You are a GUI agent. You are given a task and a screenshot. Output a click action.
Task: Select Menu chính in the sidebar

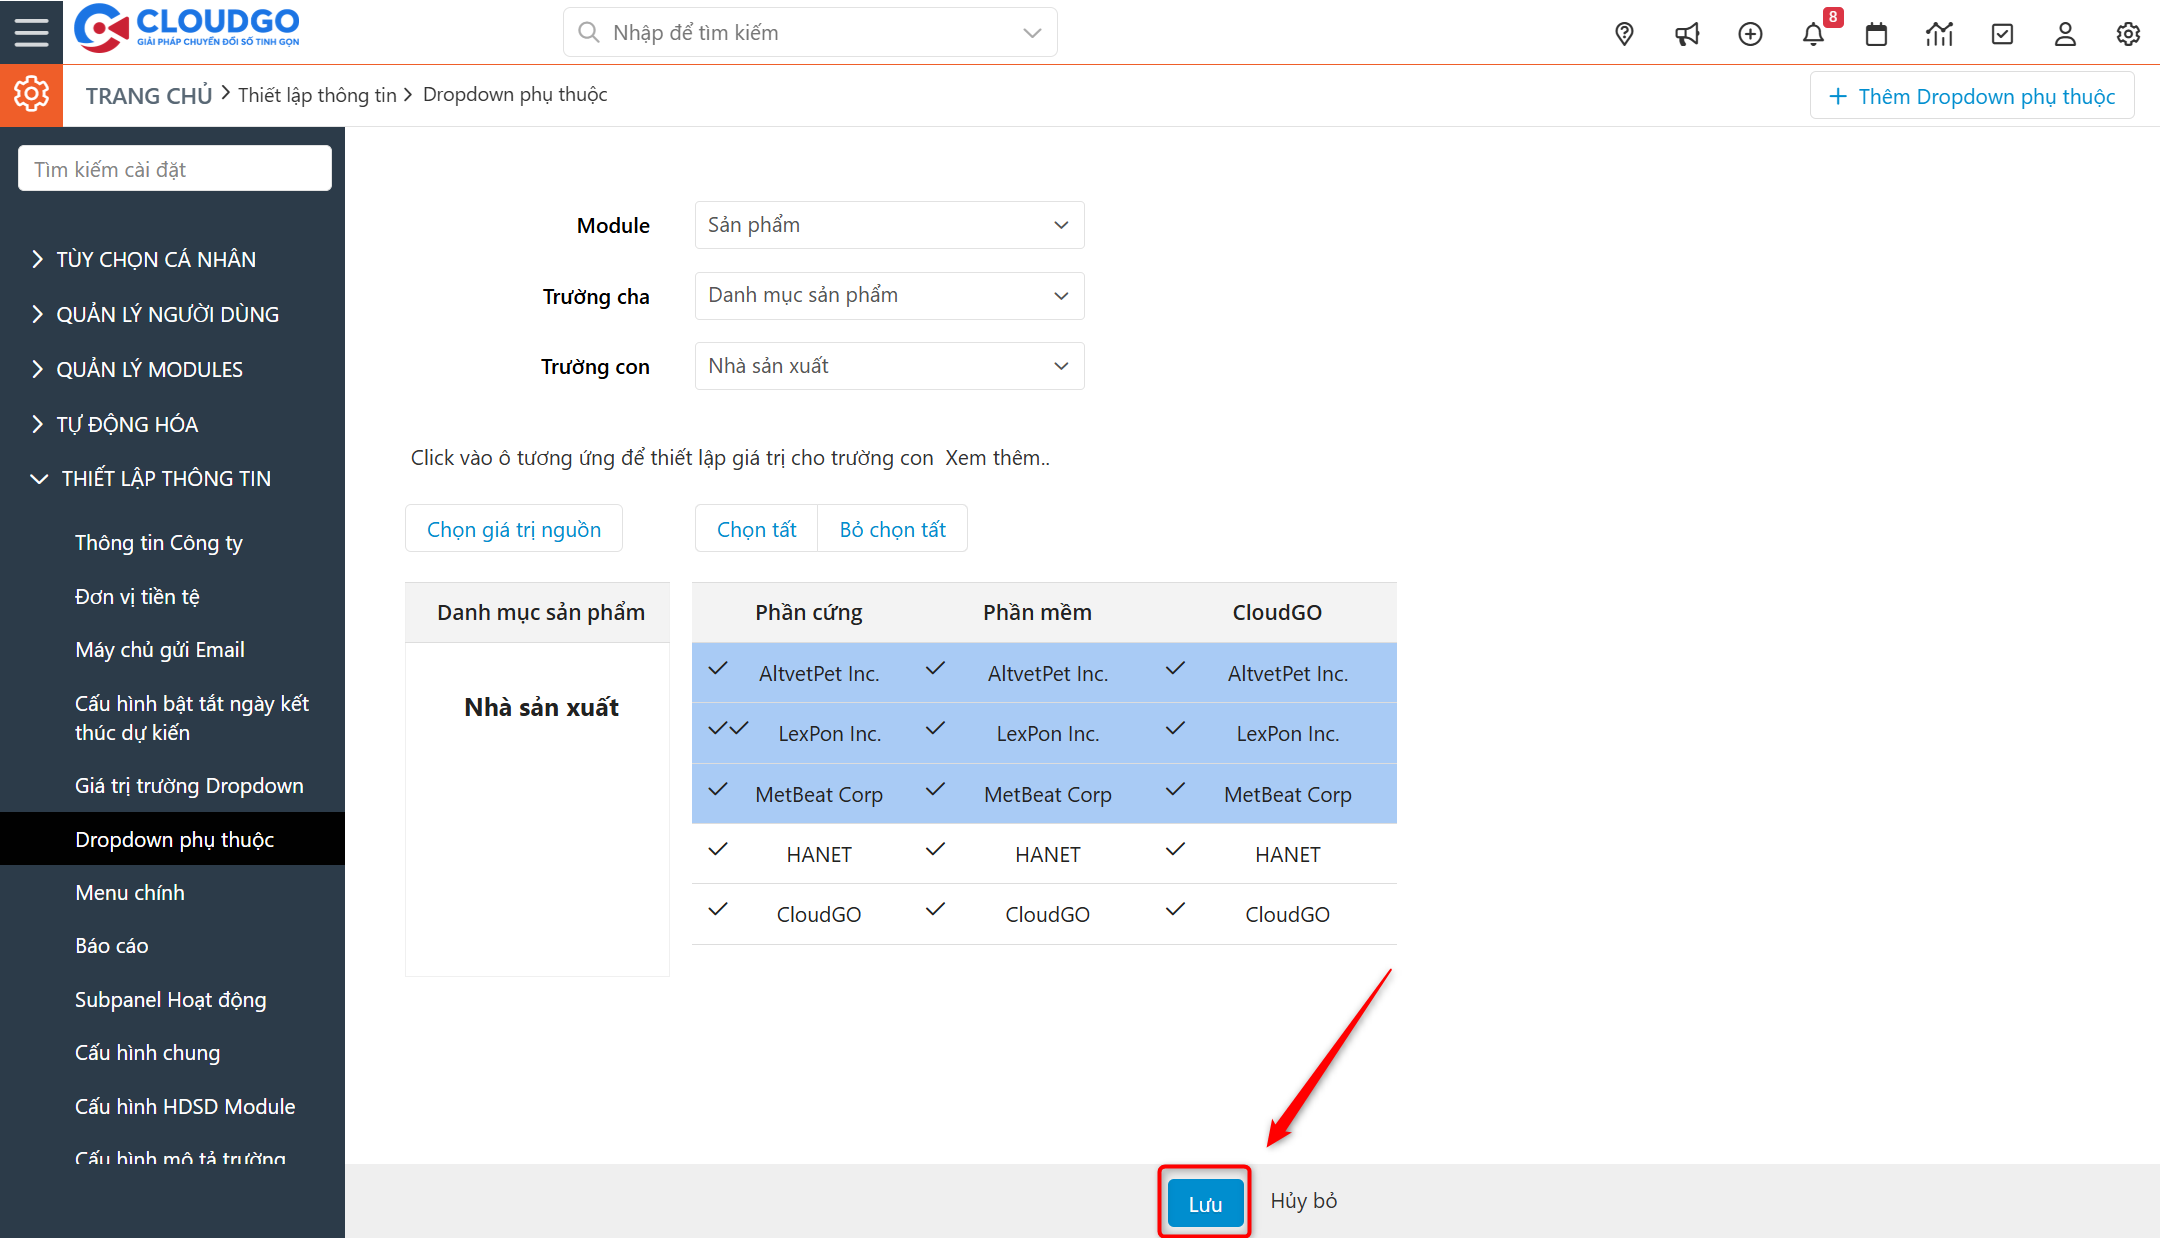click(x=129, y=892)
